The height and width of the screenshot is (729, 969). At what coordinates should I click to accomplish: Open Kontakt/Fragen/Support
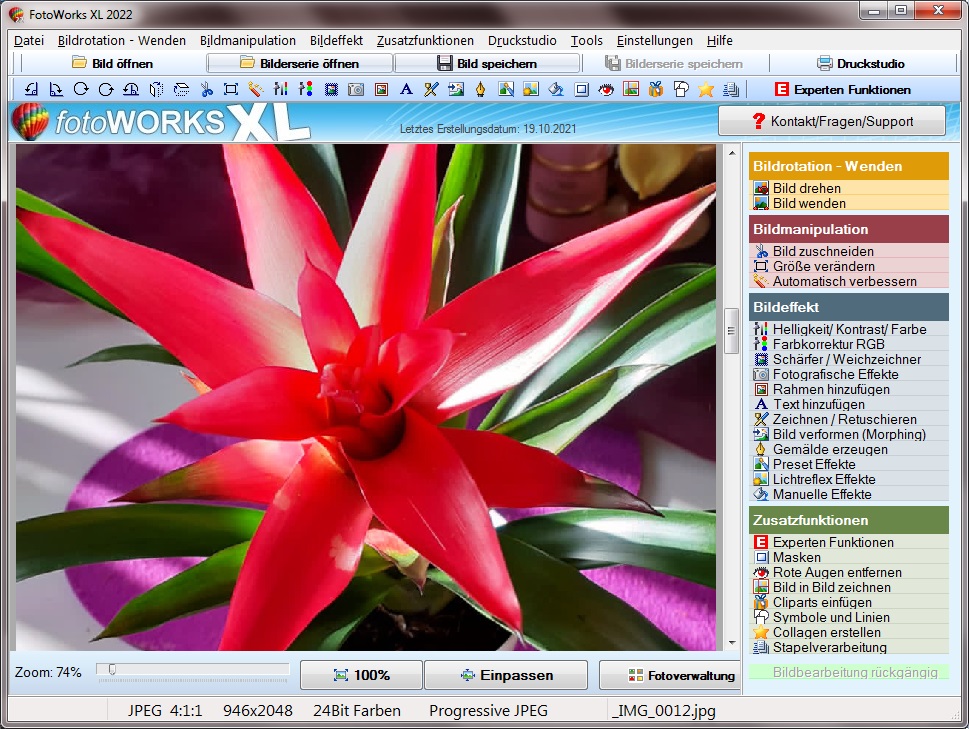[x=832, y=121]
